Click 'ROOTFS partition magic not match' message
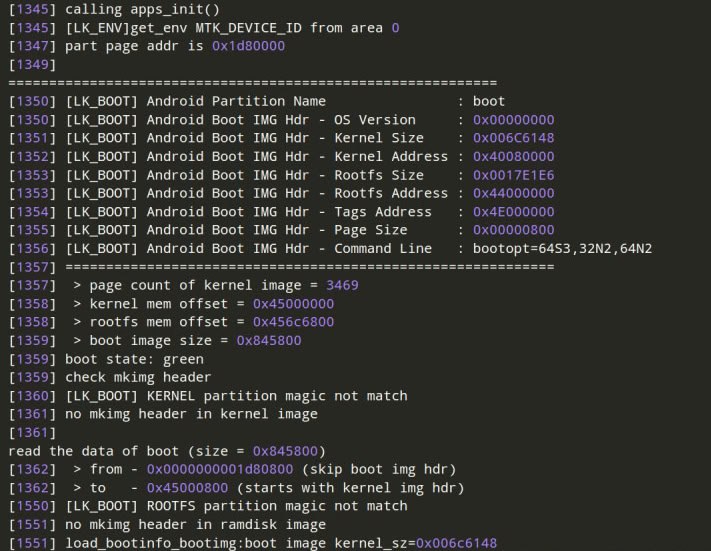This screenshot has width=711, height=551. [277, 506]
